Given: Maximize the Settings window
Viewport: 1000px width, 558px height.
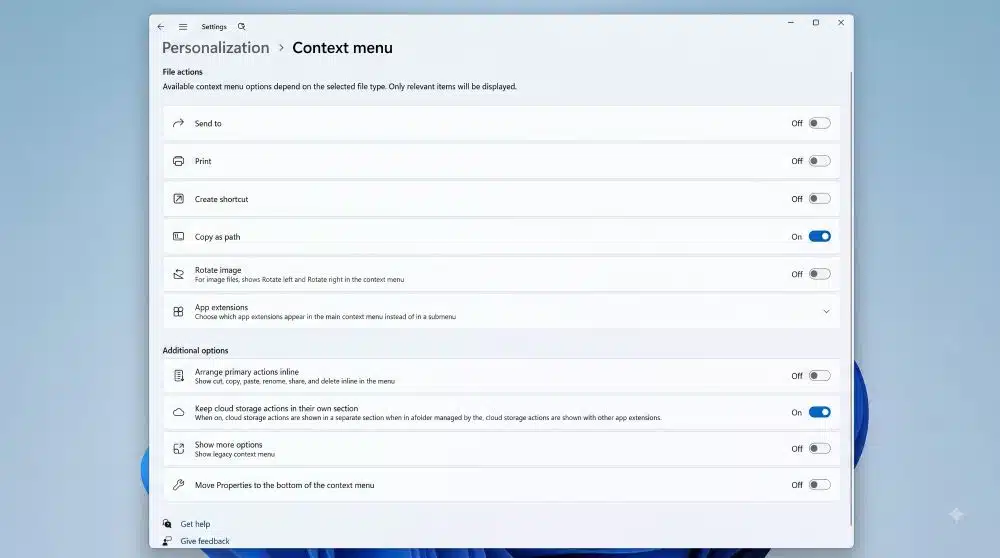Looking at the screenshot, I should tap(816, 22).
